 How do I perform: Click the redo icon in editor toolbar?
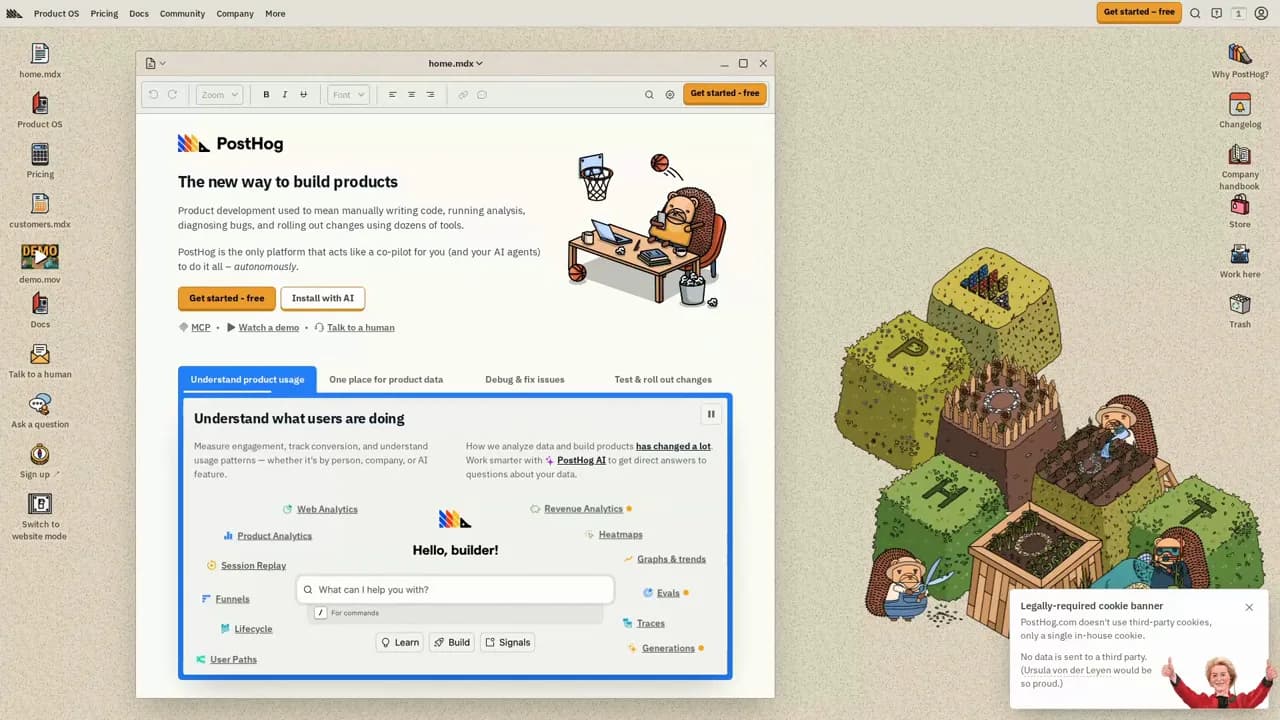point(172,95)
